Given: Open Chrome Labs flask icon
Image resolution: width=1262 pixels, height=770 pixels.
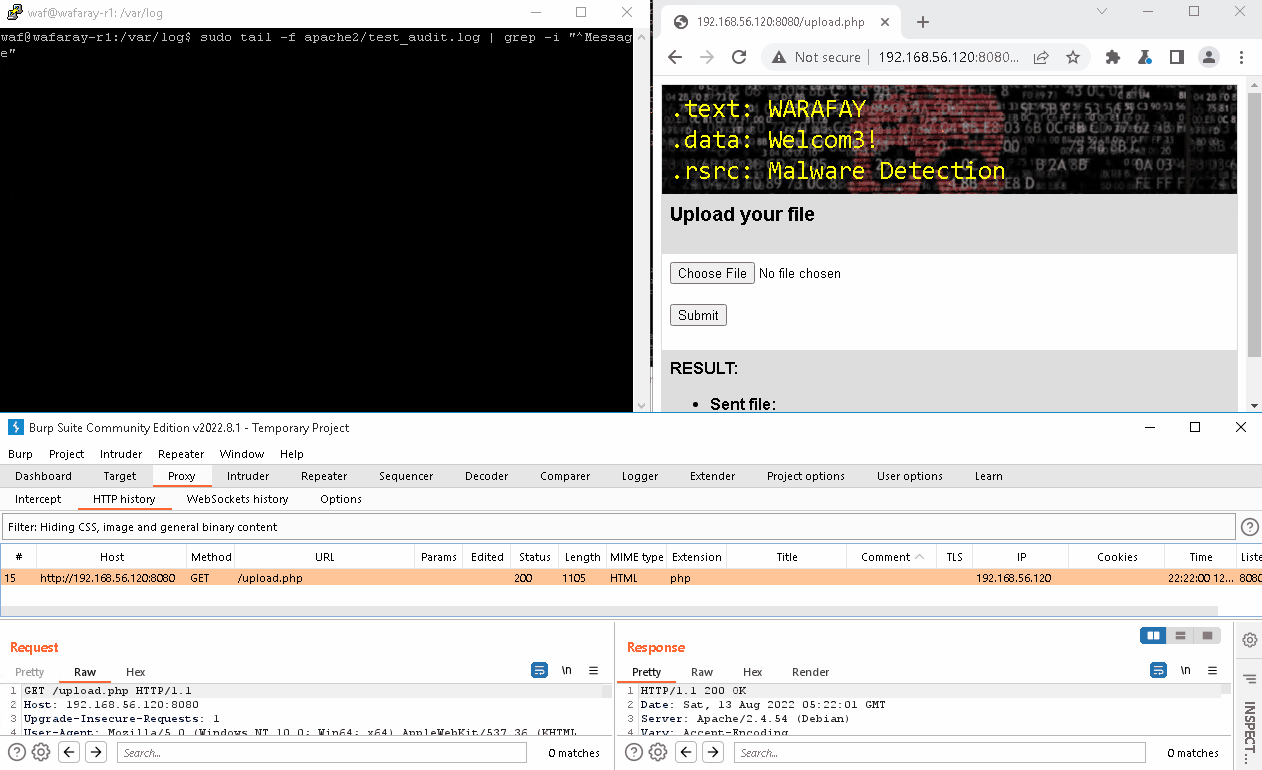Looking at the screenshot, I should tap(1145, 57).
